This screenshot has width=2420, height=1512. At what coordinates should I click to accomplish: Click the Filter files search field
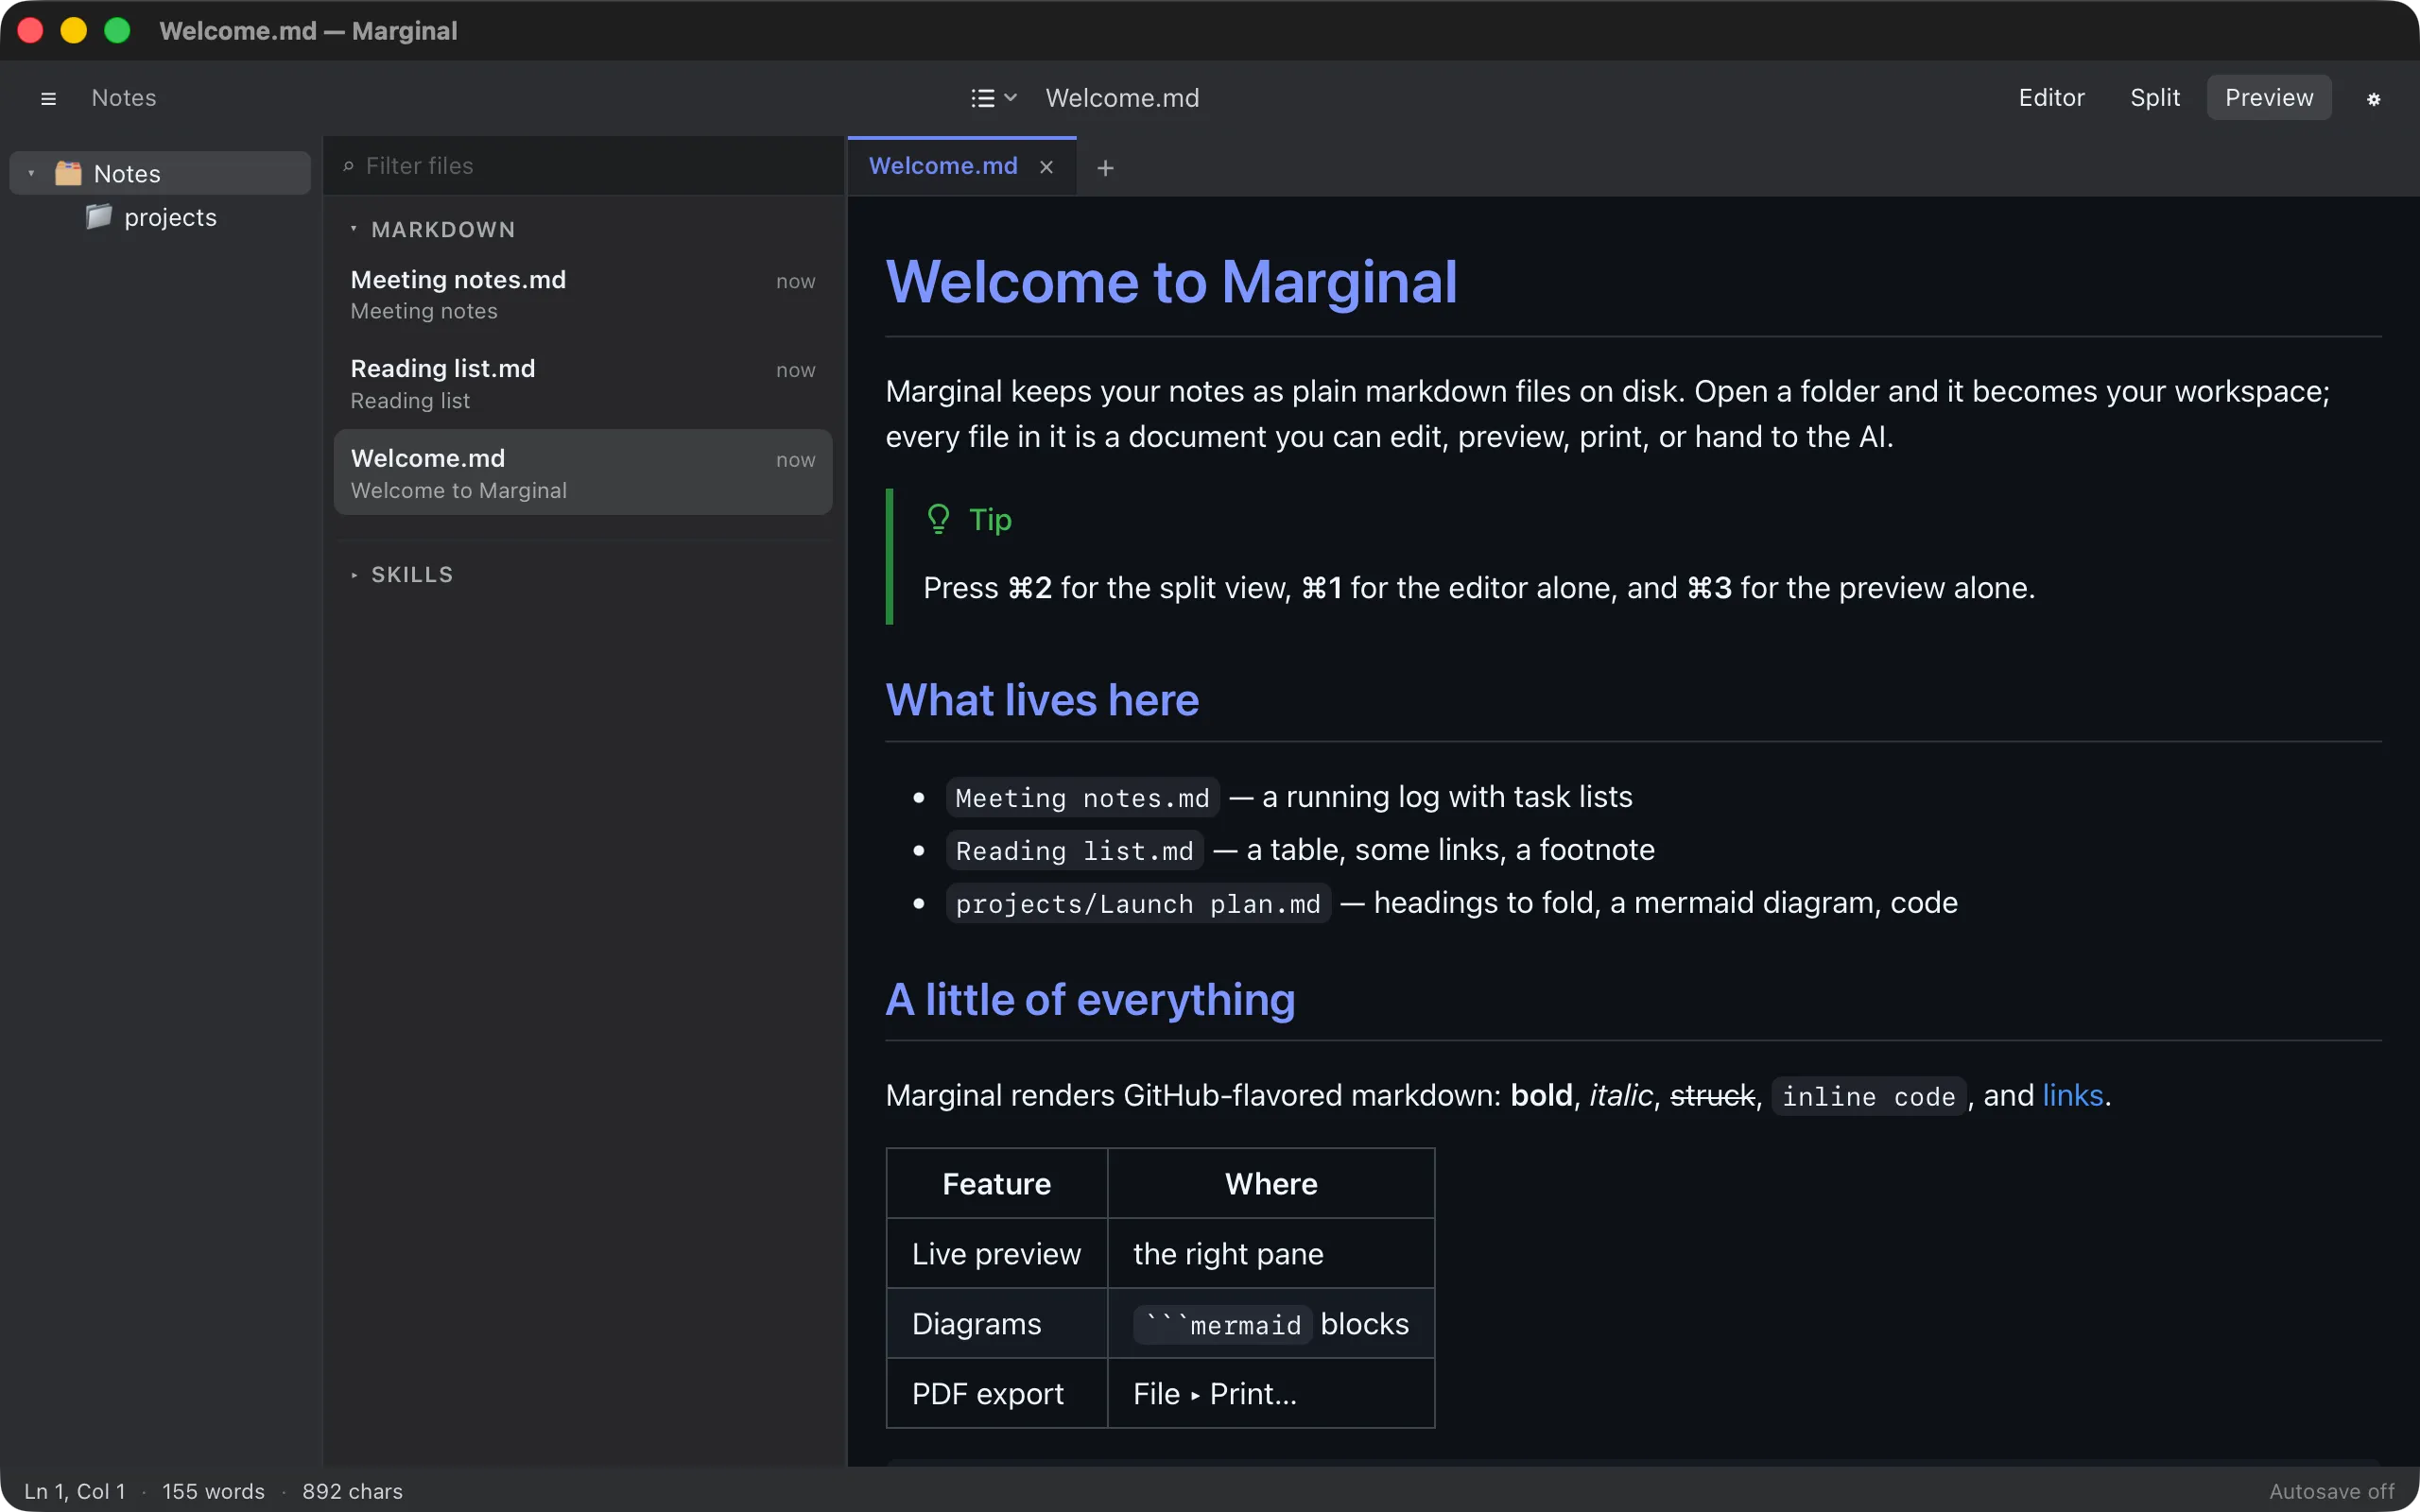[584, 166]
